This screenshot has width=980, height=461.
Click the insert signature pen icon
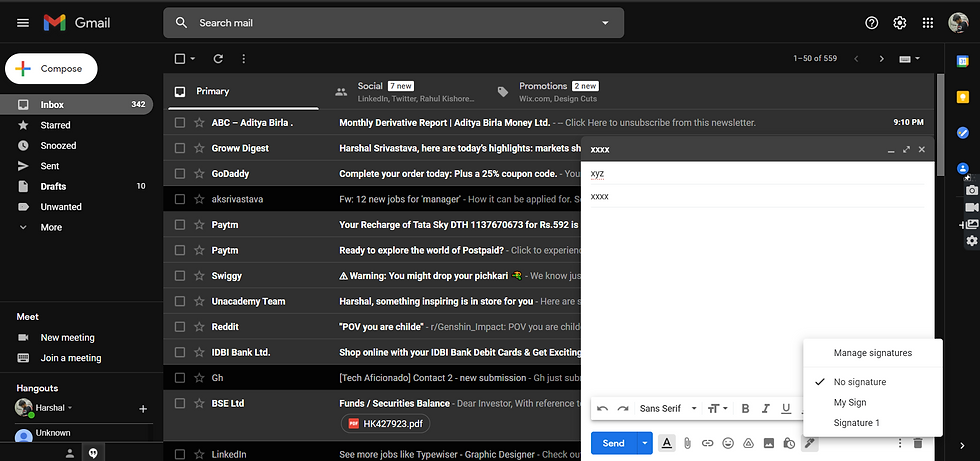809,443
